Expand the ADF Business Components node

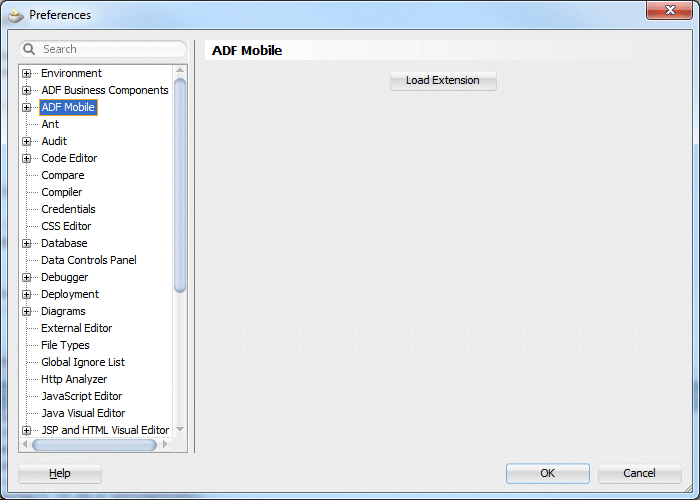pos(27,90)
